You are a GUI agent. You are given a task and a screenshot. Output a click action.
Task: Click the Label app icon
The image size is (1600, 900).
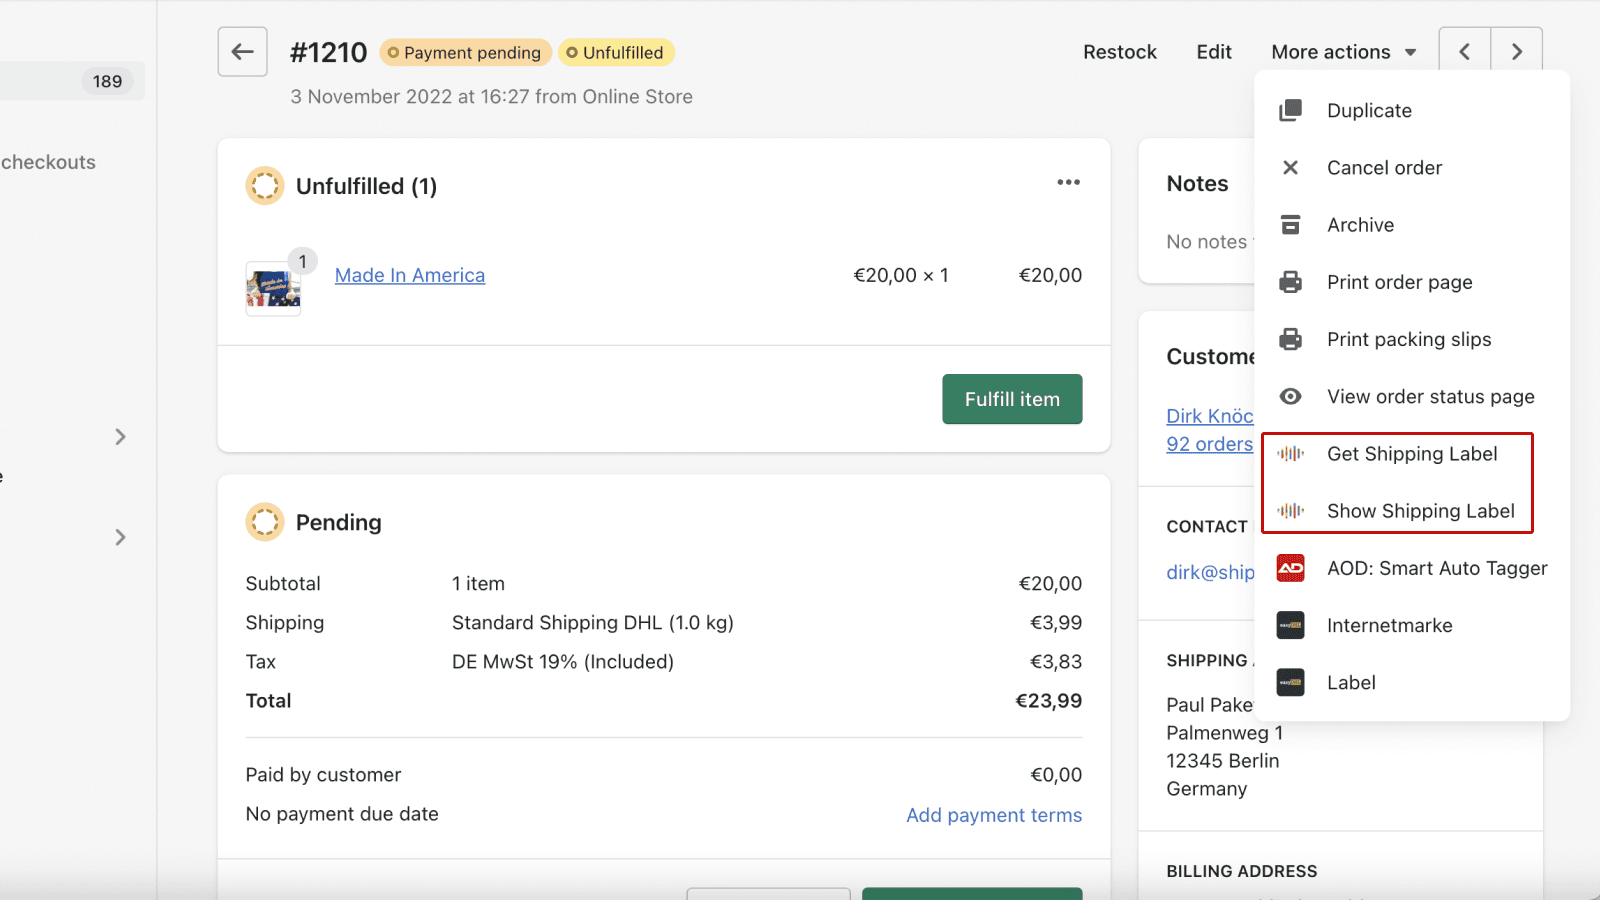tap(1291, 682)
